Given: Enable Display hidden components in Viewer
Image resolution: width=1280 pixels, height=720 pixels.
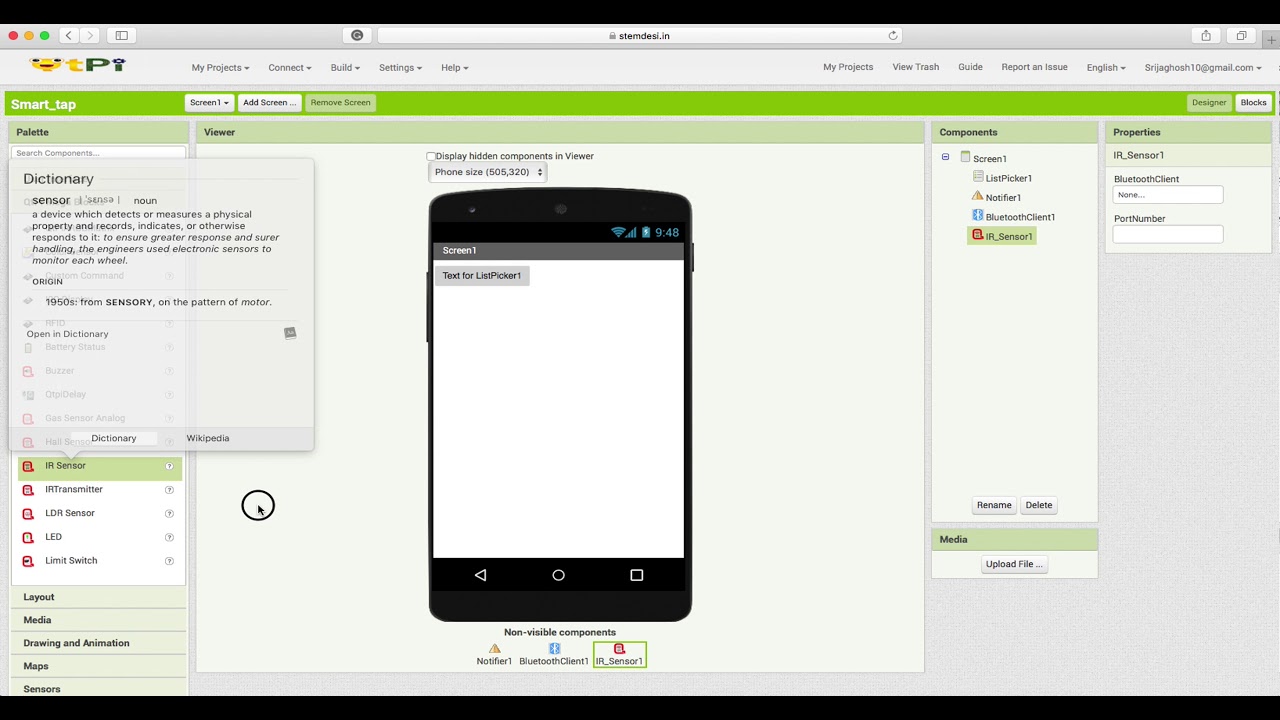Looking at the screenshot, I should (x=431, y=156).
